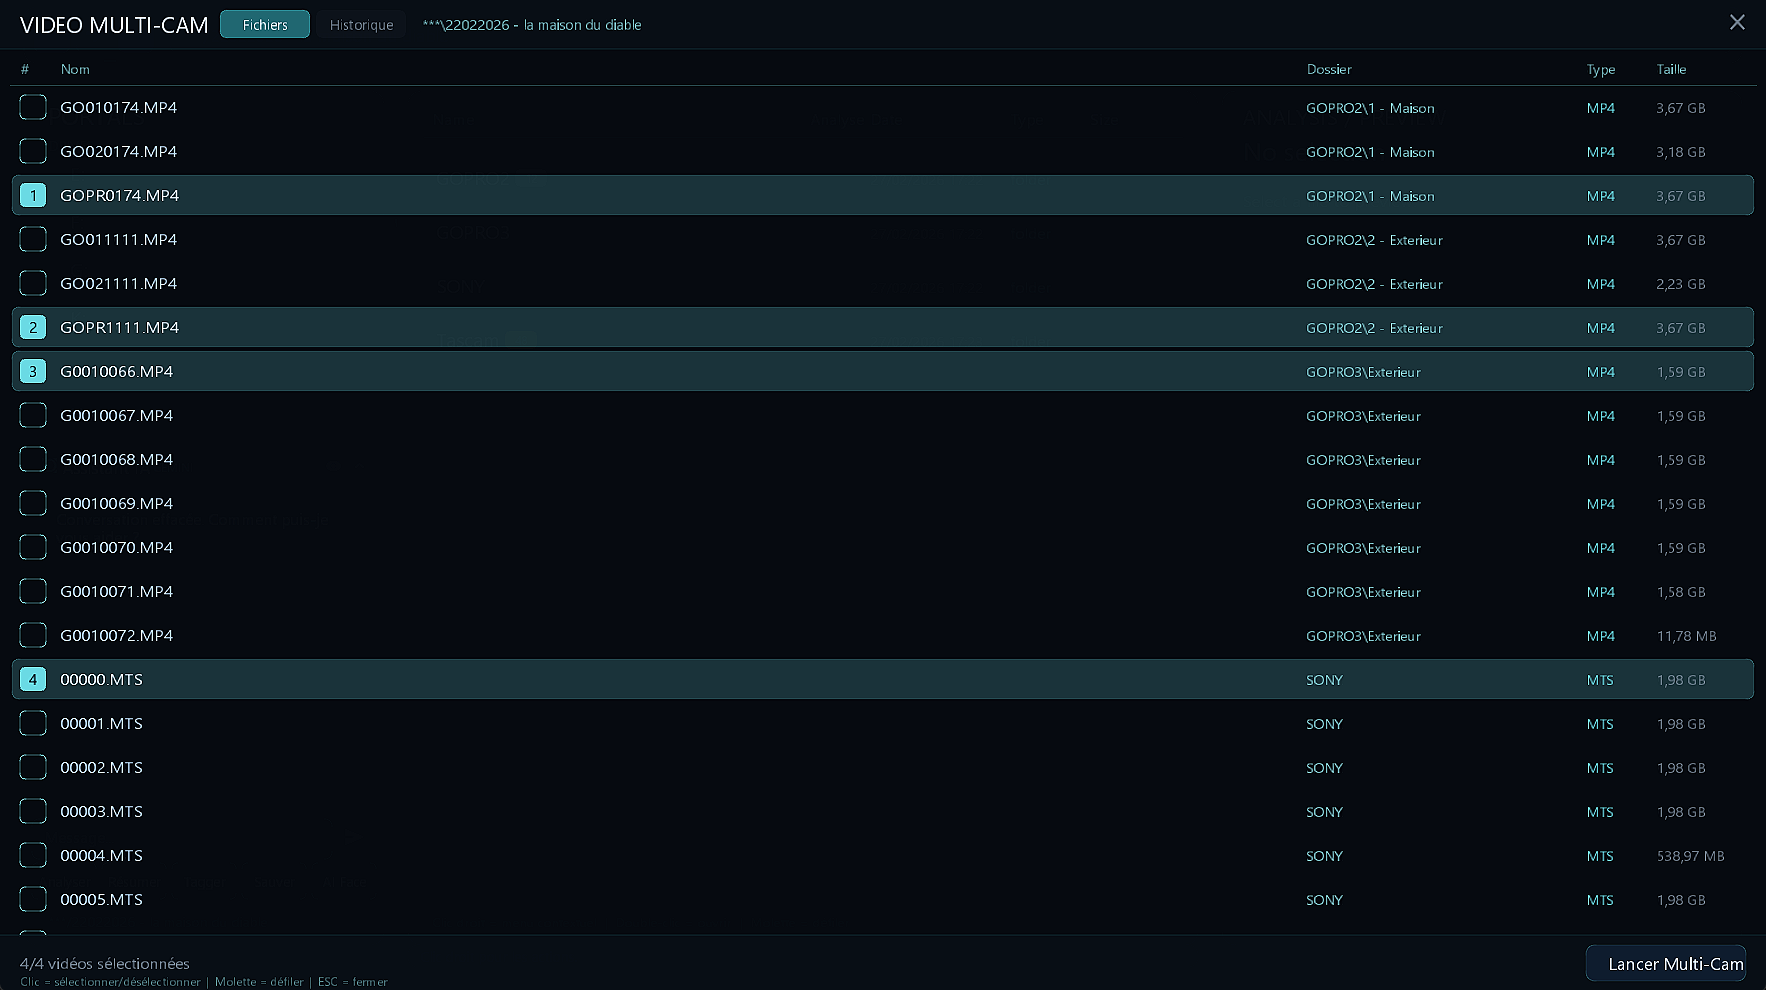Viewport: 1766px width, 990px height.
Task: Click Lancer Multi-Cam
Action: point(1665,964)
